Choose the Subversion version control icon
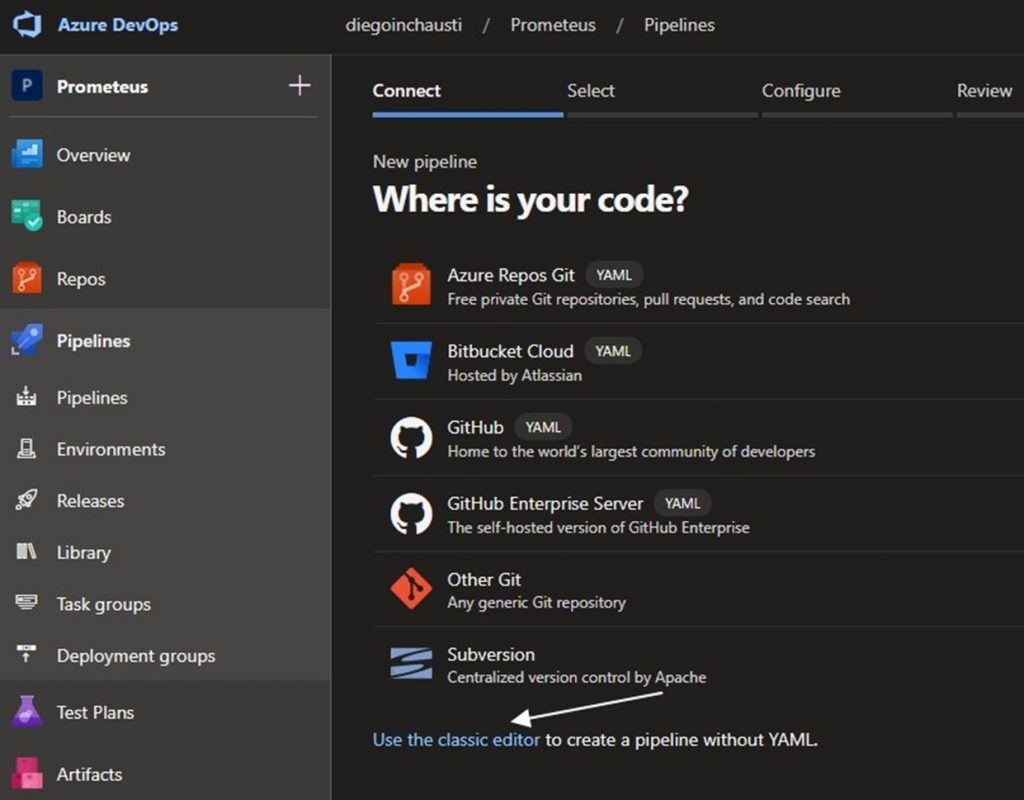This screenshot has height=800, width=1024. pos(409,664)
